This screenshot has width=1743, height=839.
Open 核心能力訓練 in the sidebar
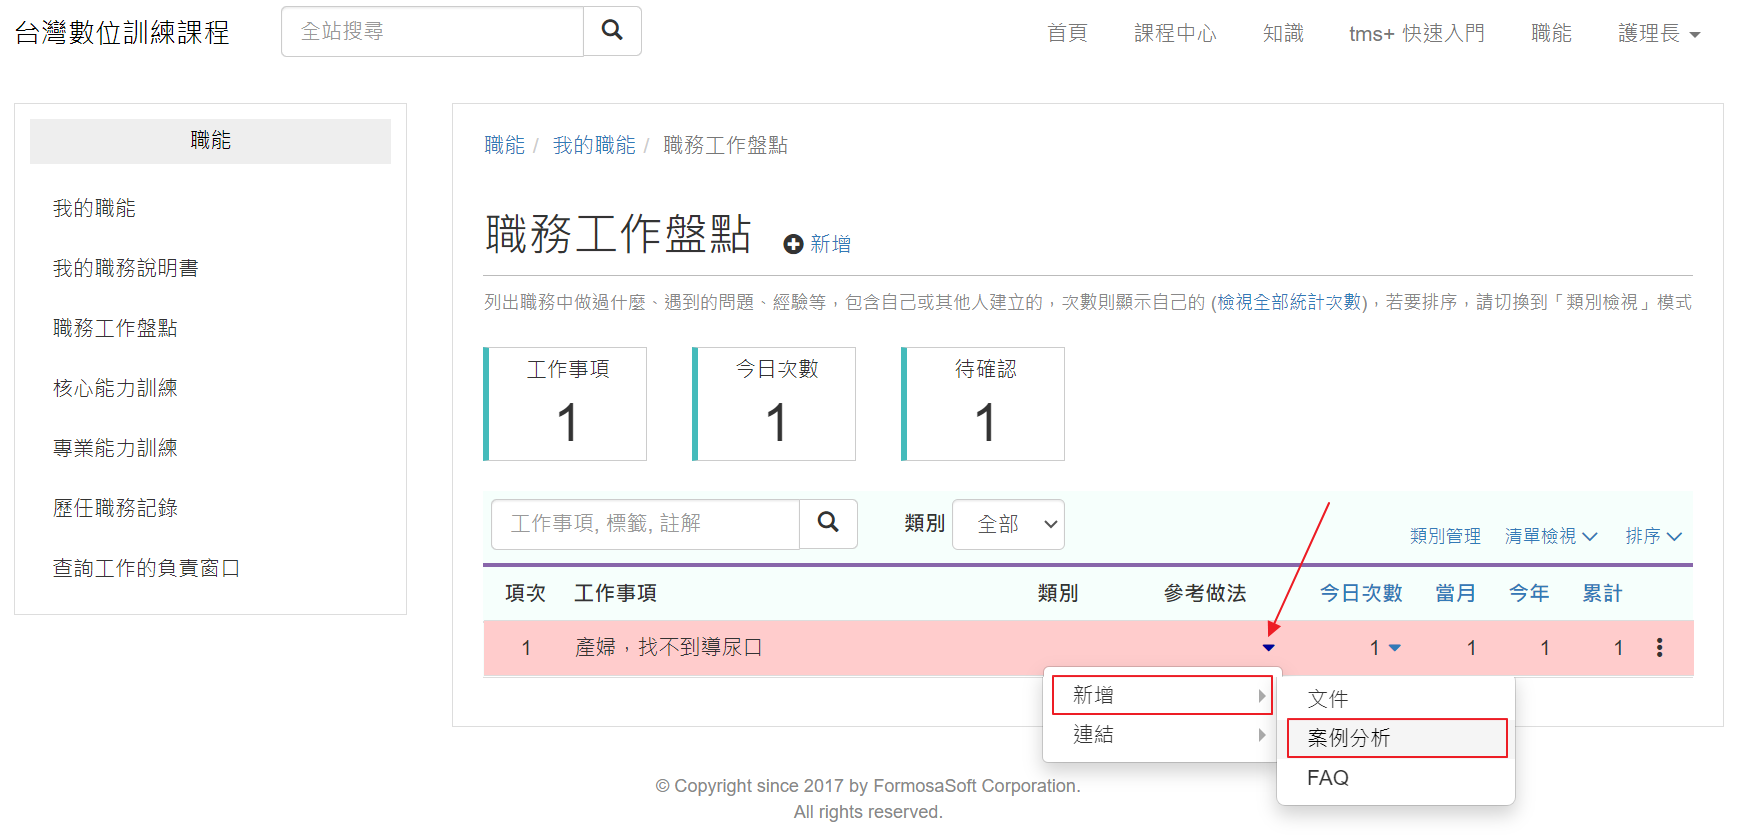pyautogui.click(x=115, y=388)
